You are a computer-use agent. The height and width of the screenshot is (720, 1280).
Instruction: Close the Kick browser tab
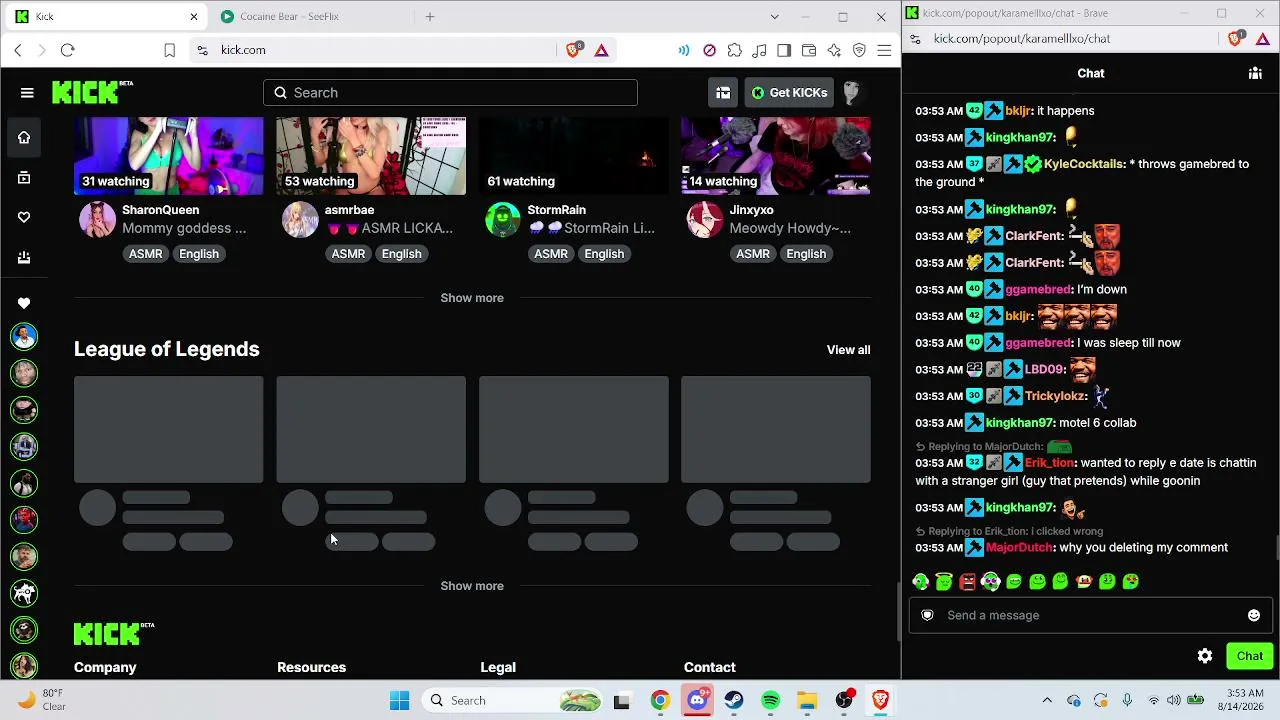(x=194, y=17)
